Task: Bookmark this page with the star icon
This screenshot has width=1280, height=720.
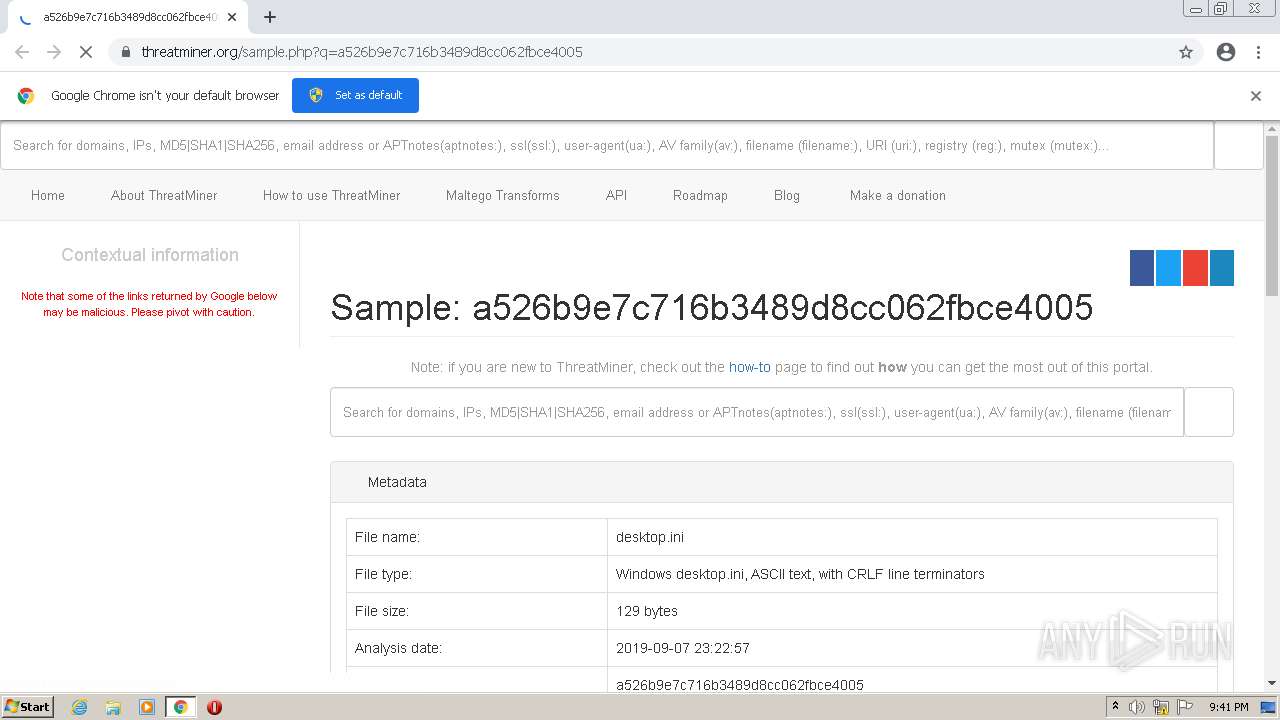Action: (x=1186, y=52)
